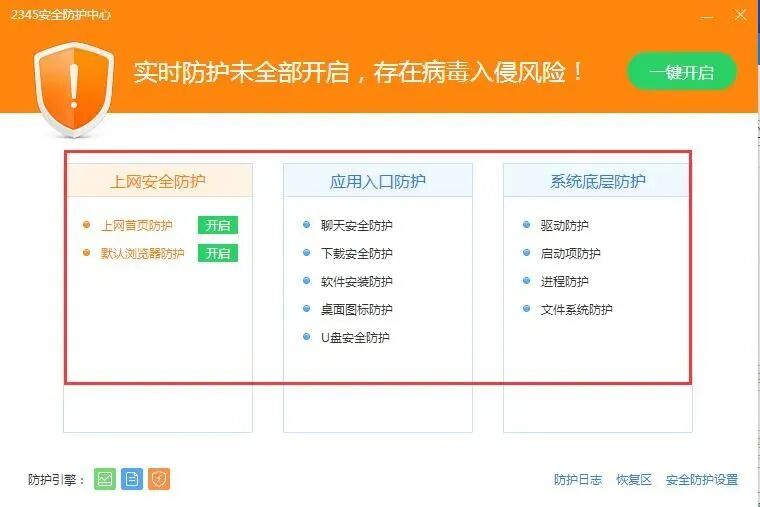760x507 pixels.
Task: Select the 系统底层防护 panel header
Action: (598, 181)
